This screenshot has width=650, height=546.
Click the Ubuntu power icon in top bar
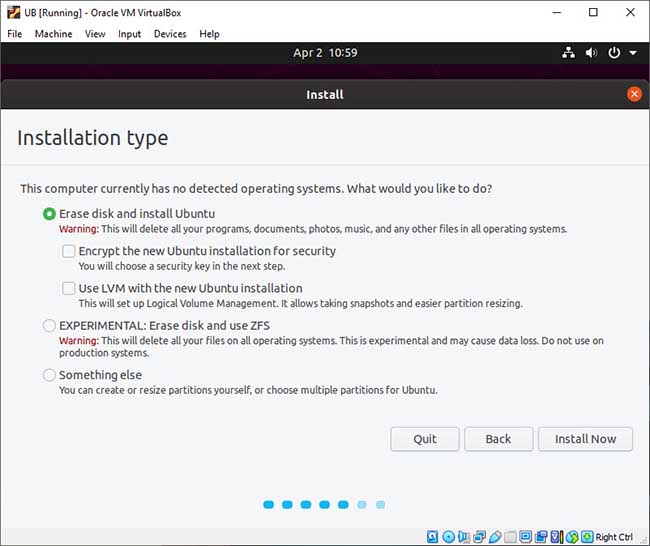coord(614,53)
